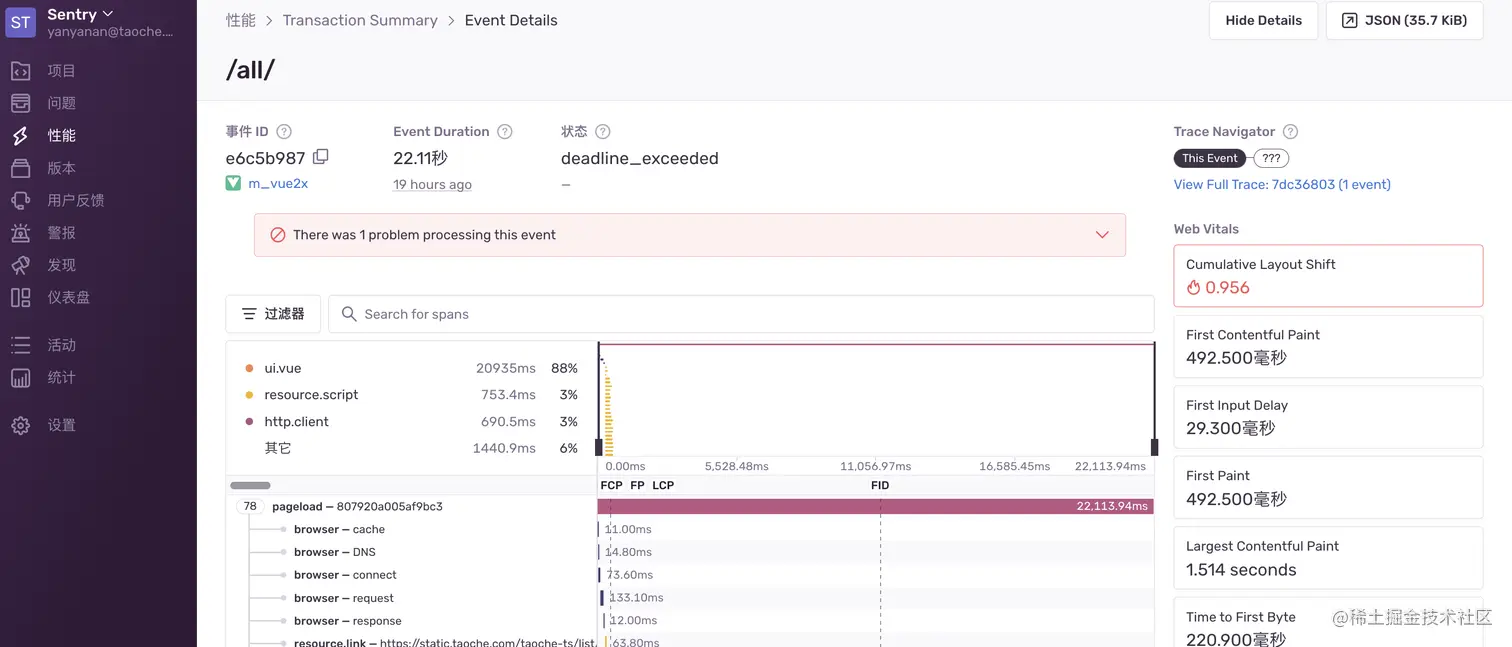
Task: Click the resource.script yellow legend dot
Action: pos(249,395)
